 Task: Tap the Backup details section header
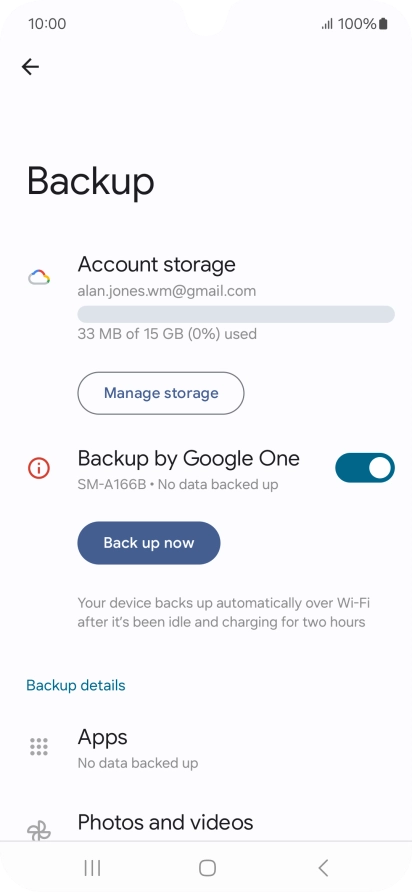coord(76,685)
